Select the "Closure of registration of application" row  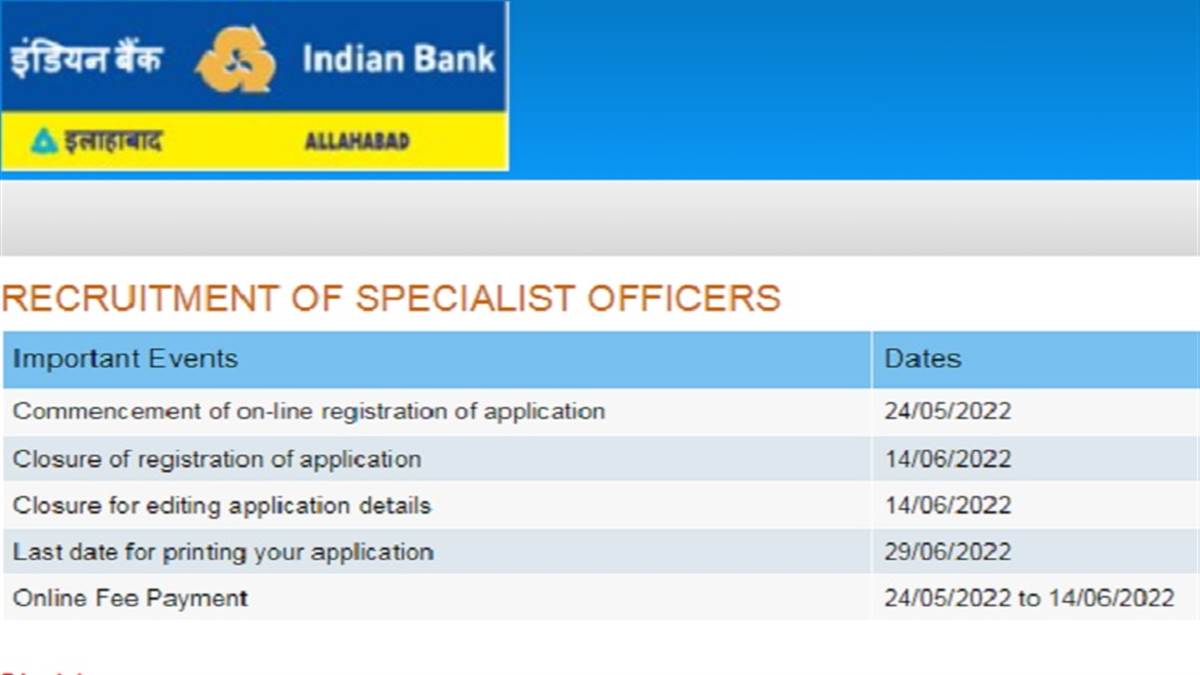(x=217, y=459)
